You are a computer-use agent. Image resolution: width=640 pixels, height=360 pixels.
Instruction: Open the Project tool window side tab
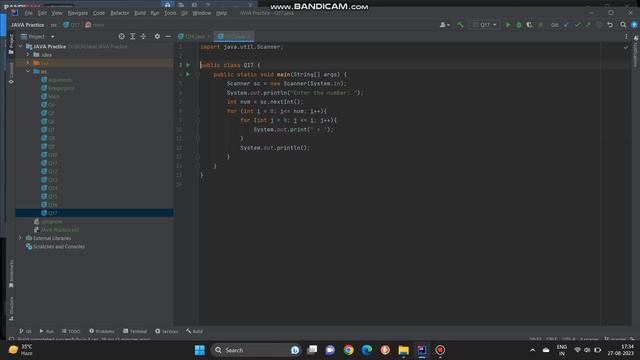pos(11,44)
